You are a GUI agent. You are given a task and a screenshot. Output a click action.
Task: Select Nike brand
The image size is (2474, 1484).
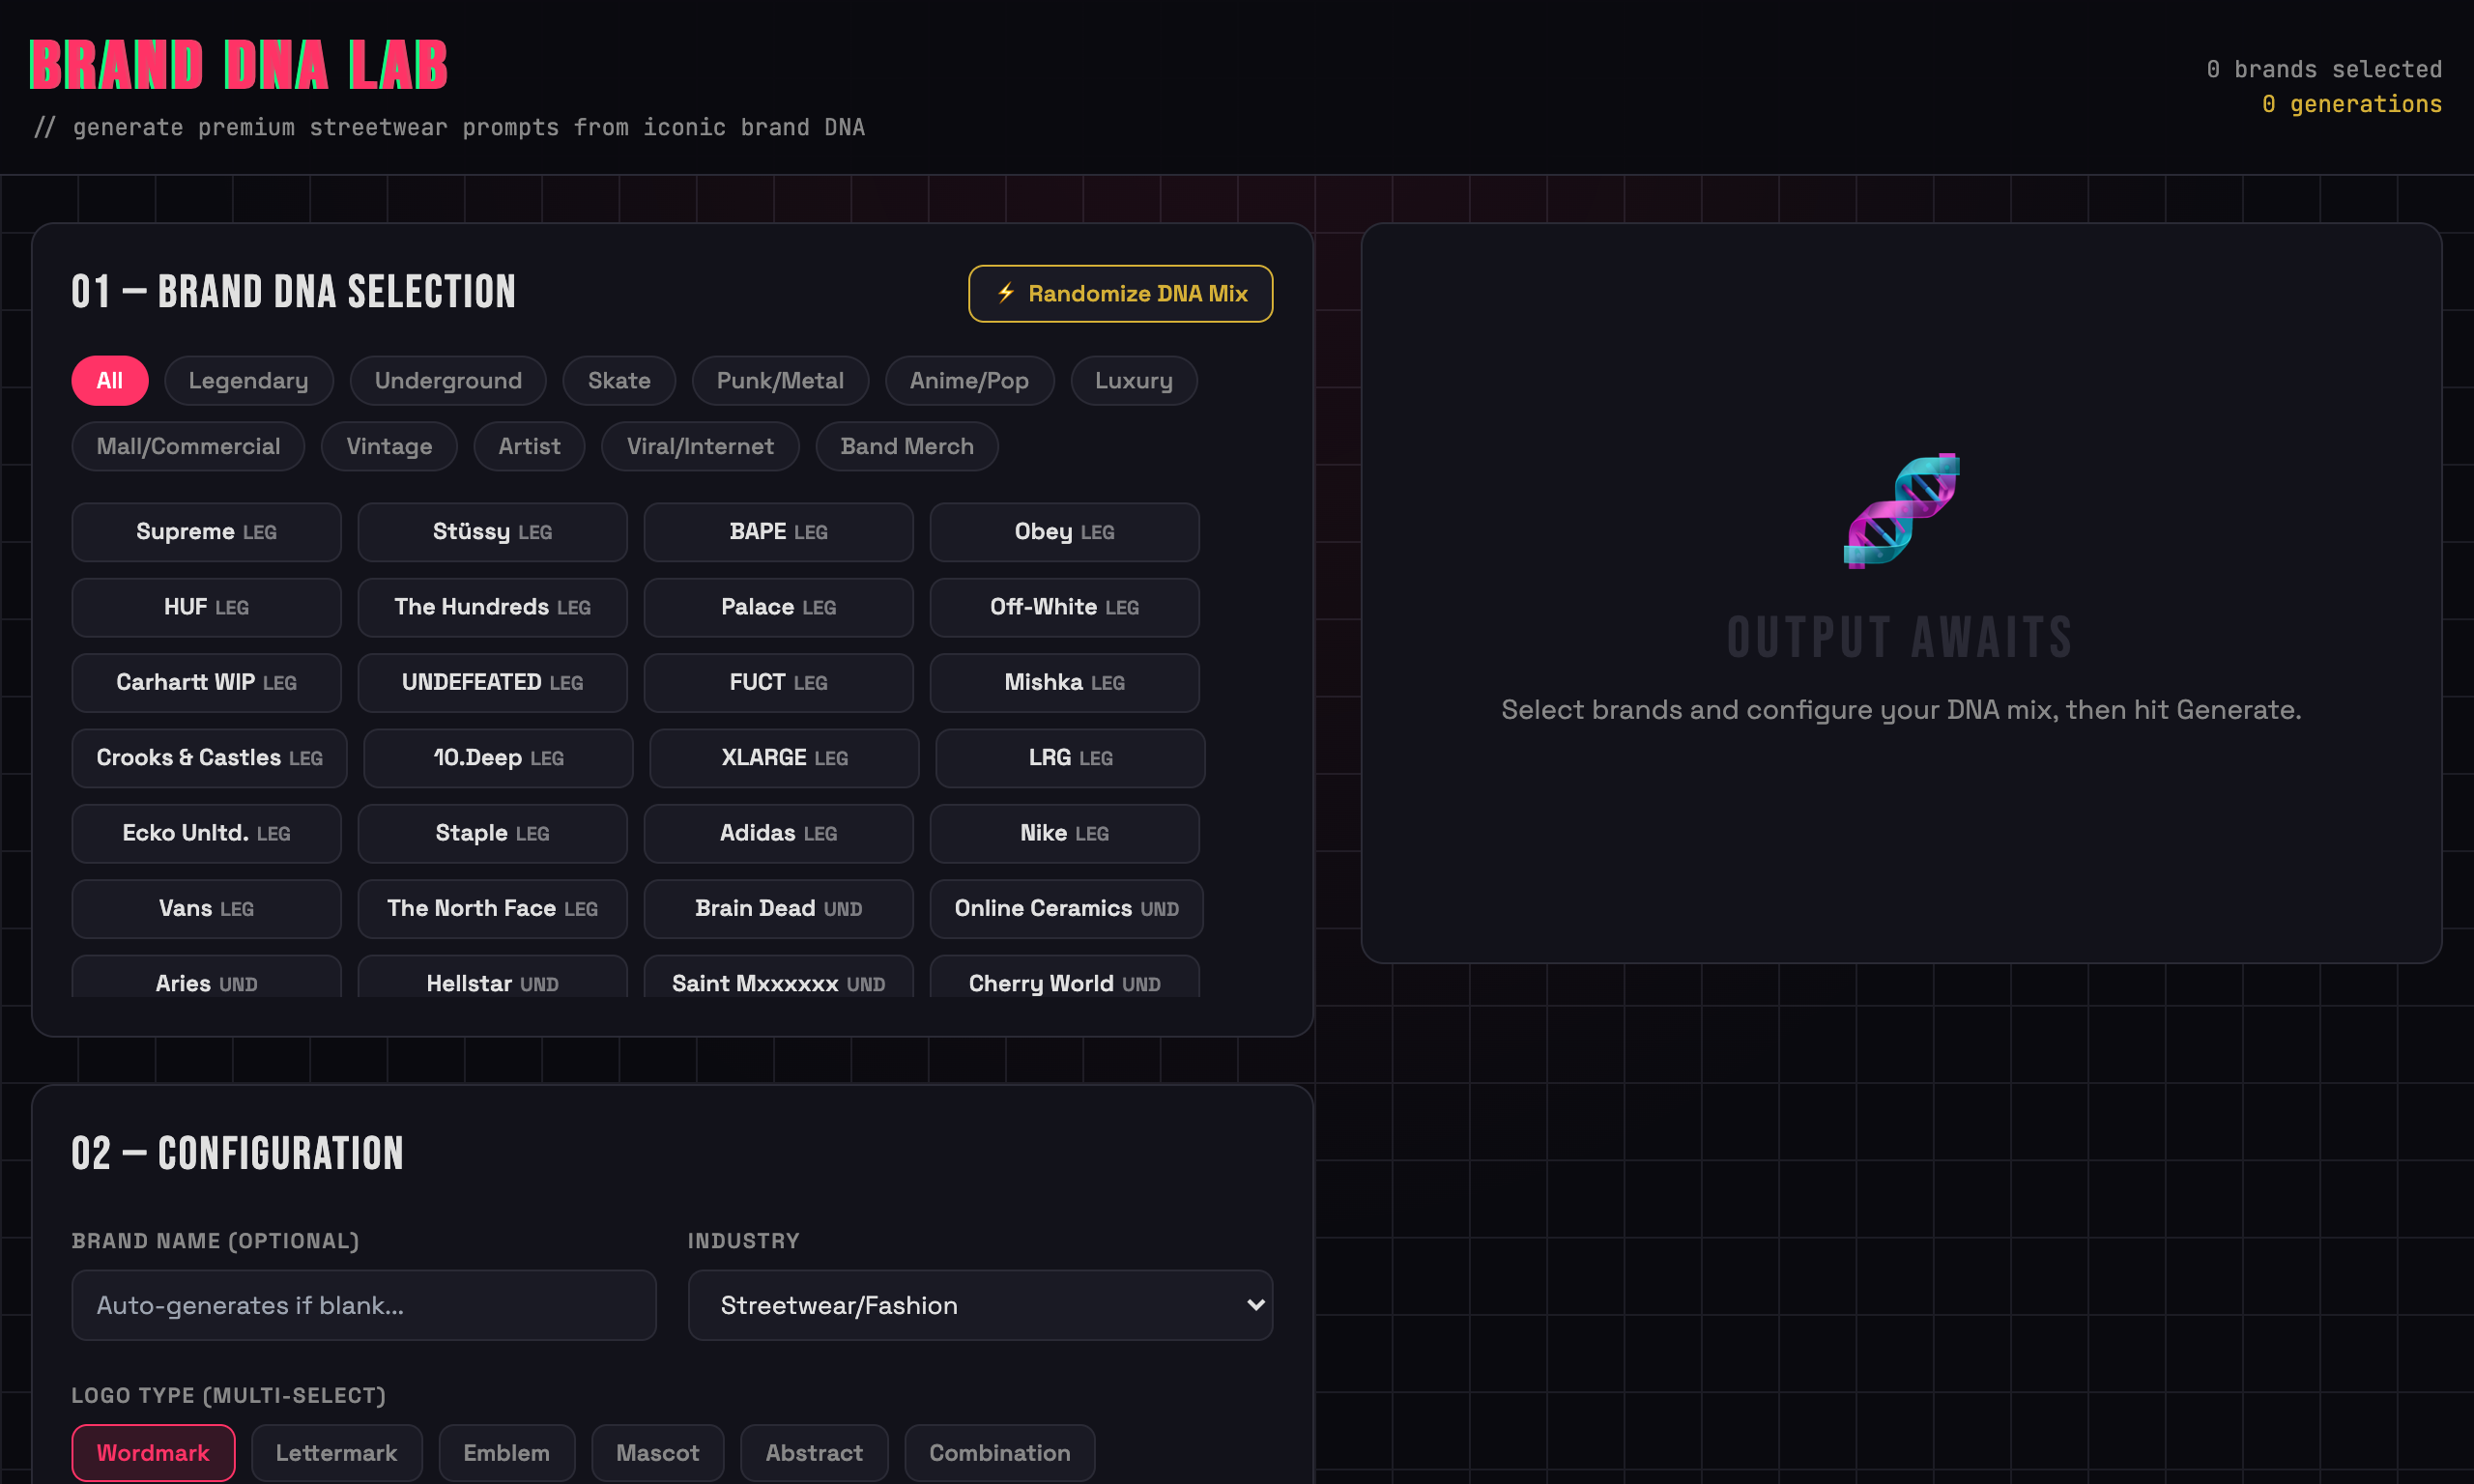[x=1065, y=834]
